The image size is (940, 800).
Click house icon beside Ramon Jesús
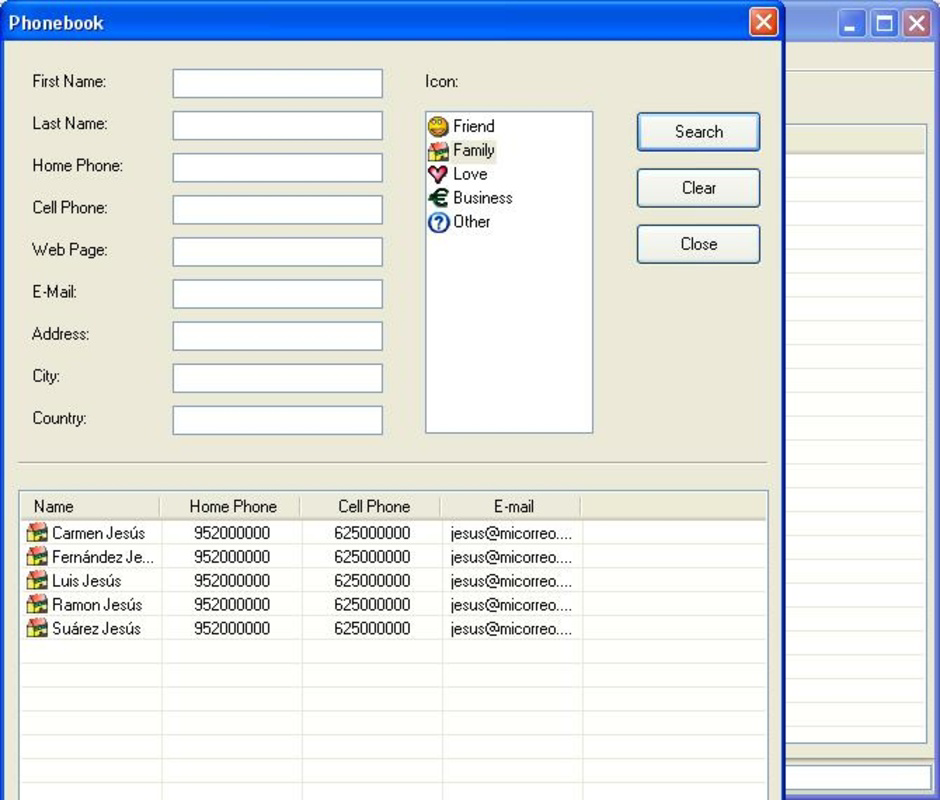(37, 604)
